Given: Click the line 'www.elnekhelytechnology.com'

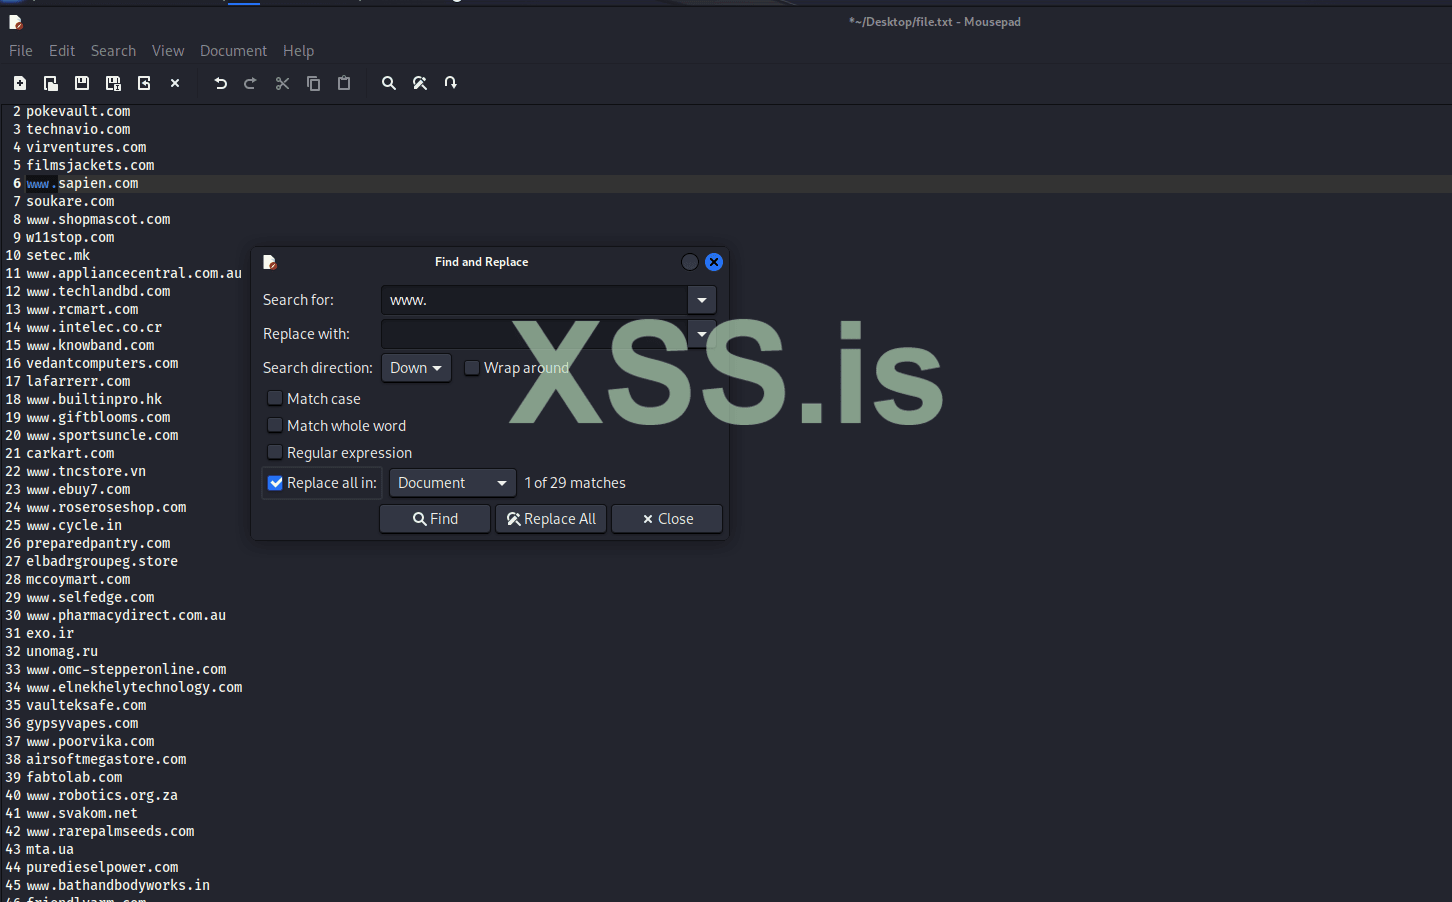Looking at the screenshot, I should pyautogui.click(x=134, y=687).
